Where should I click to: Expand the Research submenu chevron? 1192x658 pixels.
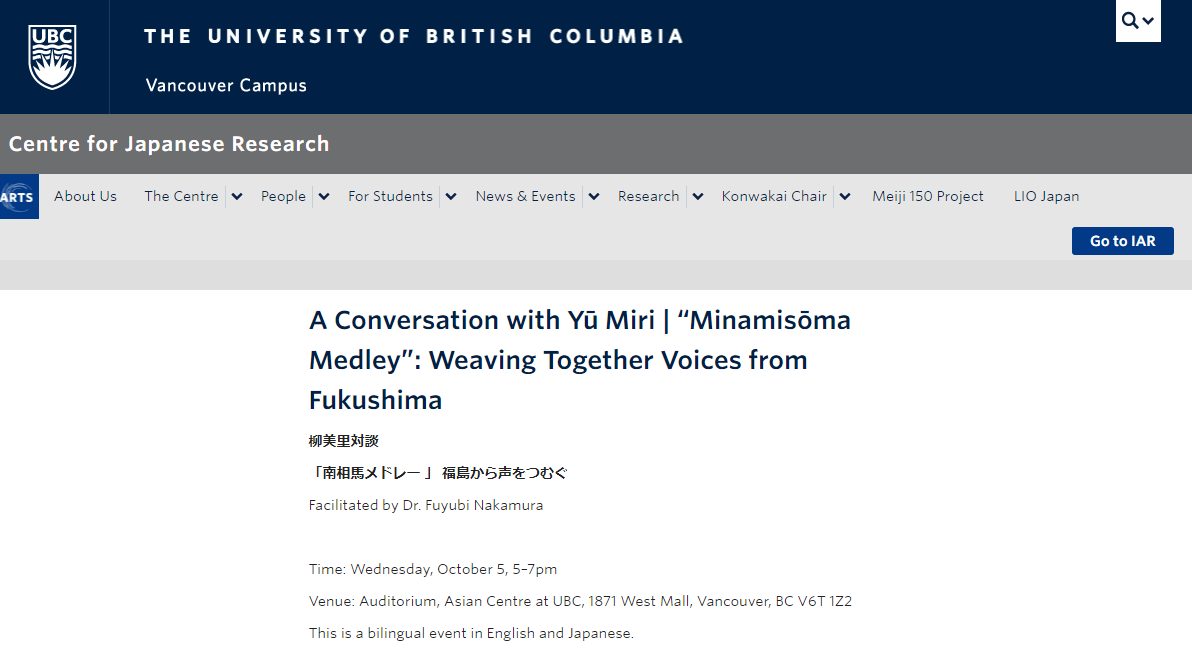pyautogui.click(x=698, y=197)
